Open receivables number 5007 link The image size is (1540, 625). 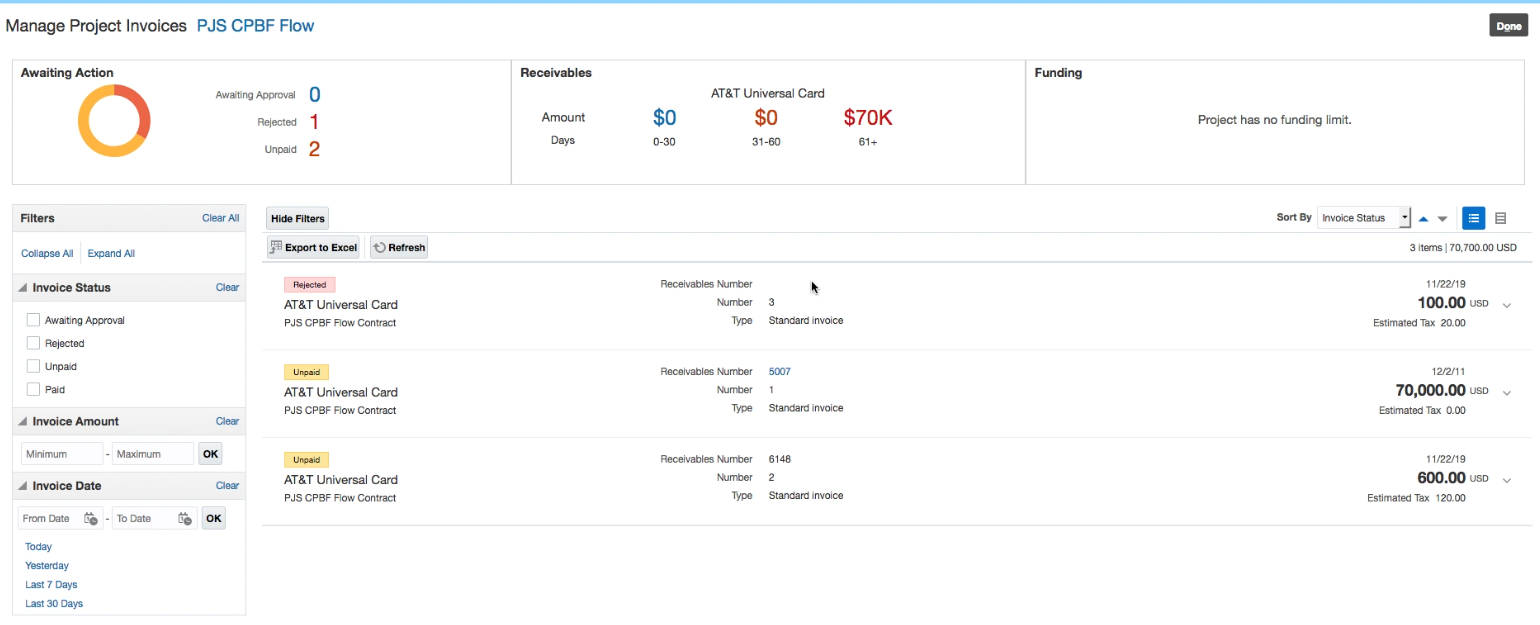[x=779, y=372]
